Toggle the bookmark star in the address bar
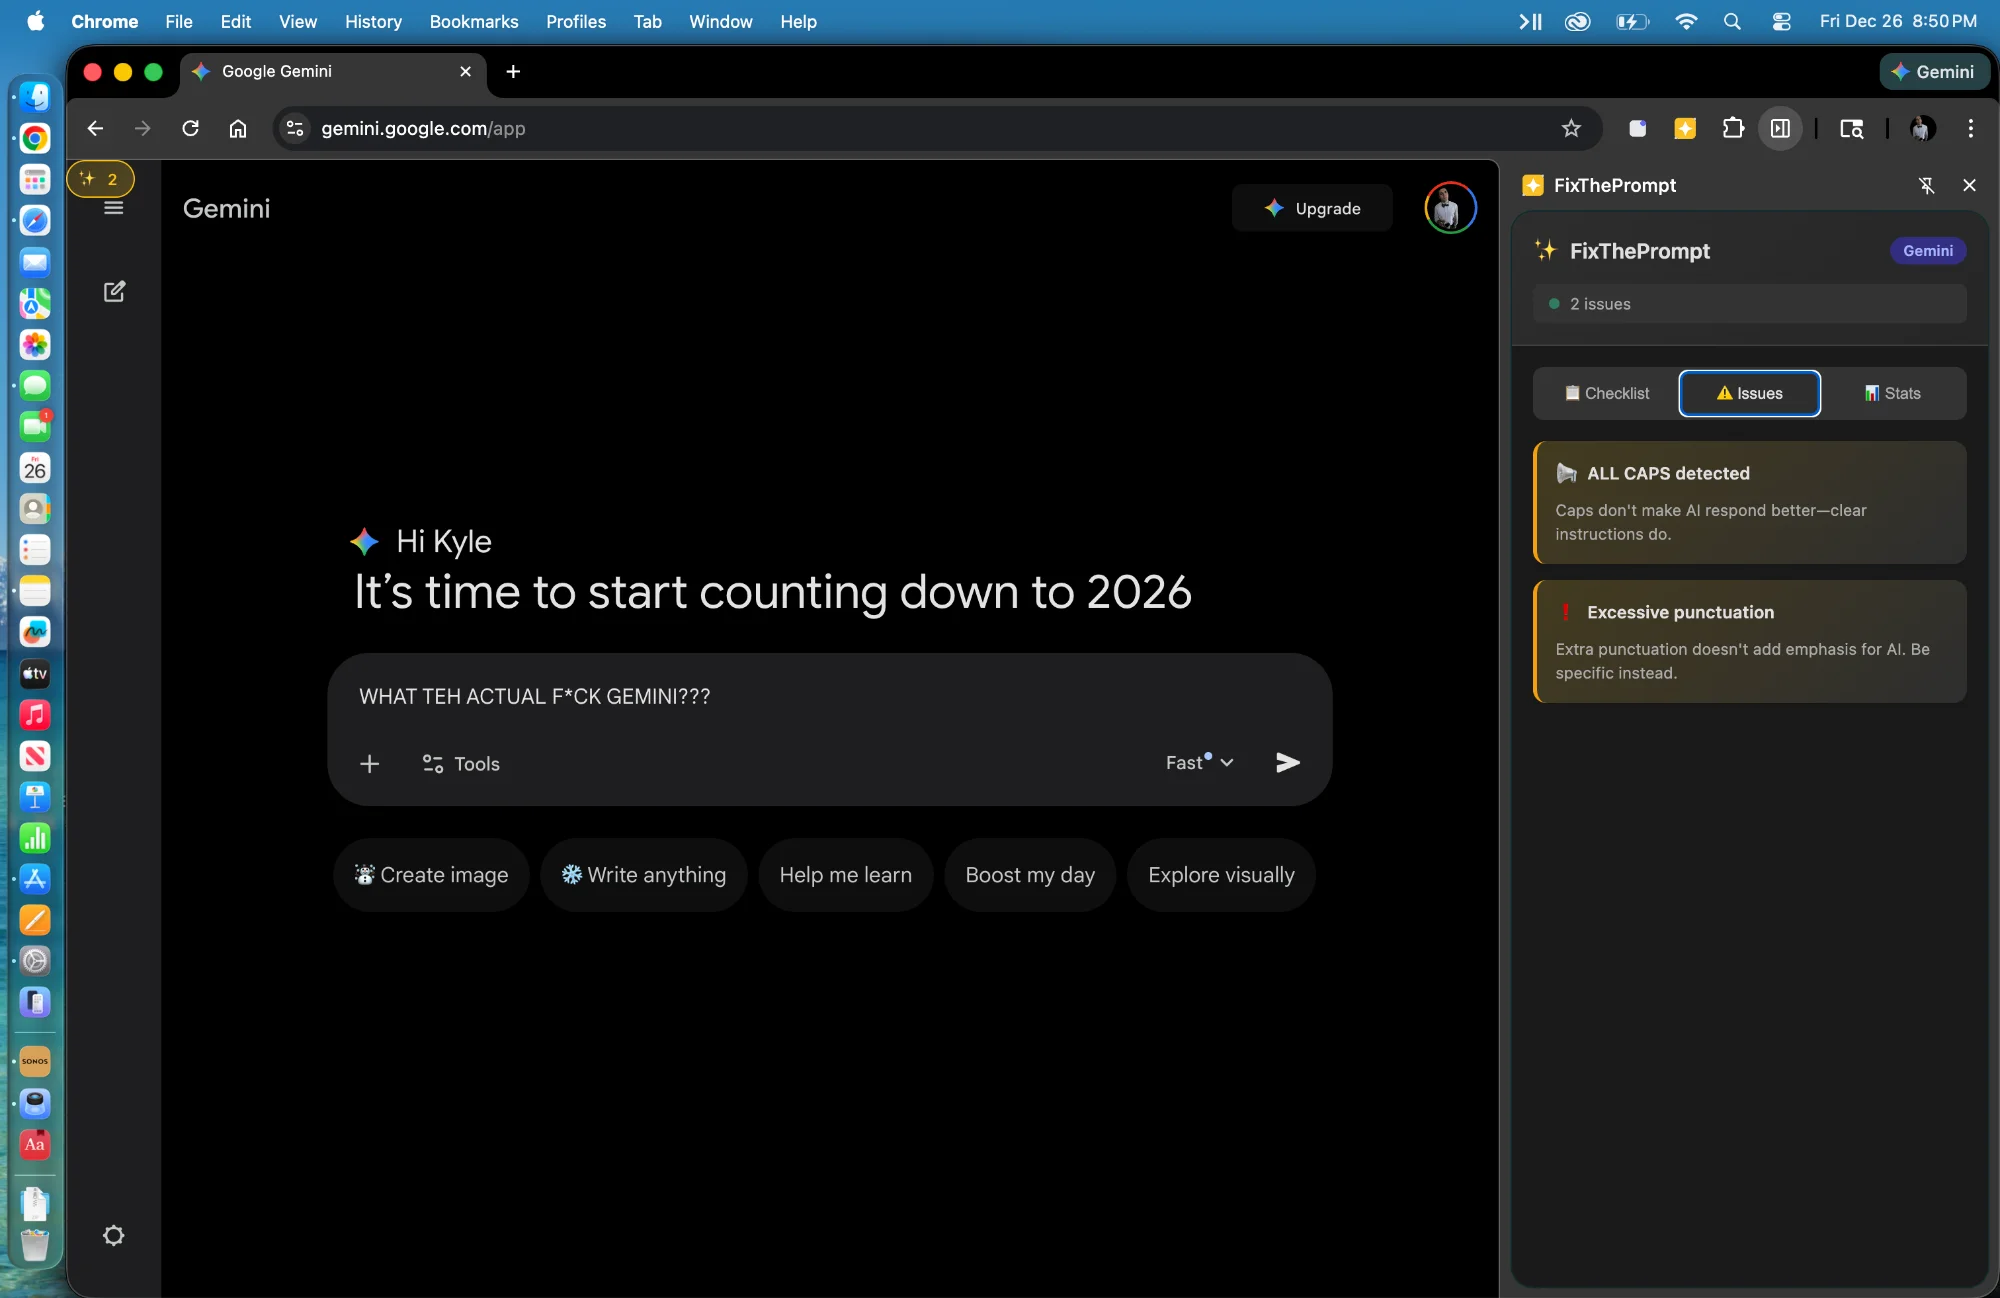2000x1298 pixels. tap(1570, 128)
